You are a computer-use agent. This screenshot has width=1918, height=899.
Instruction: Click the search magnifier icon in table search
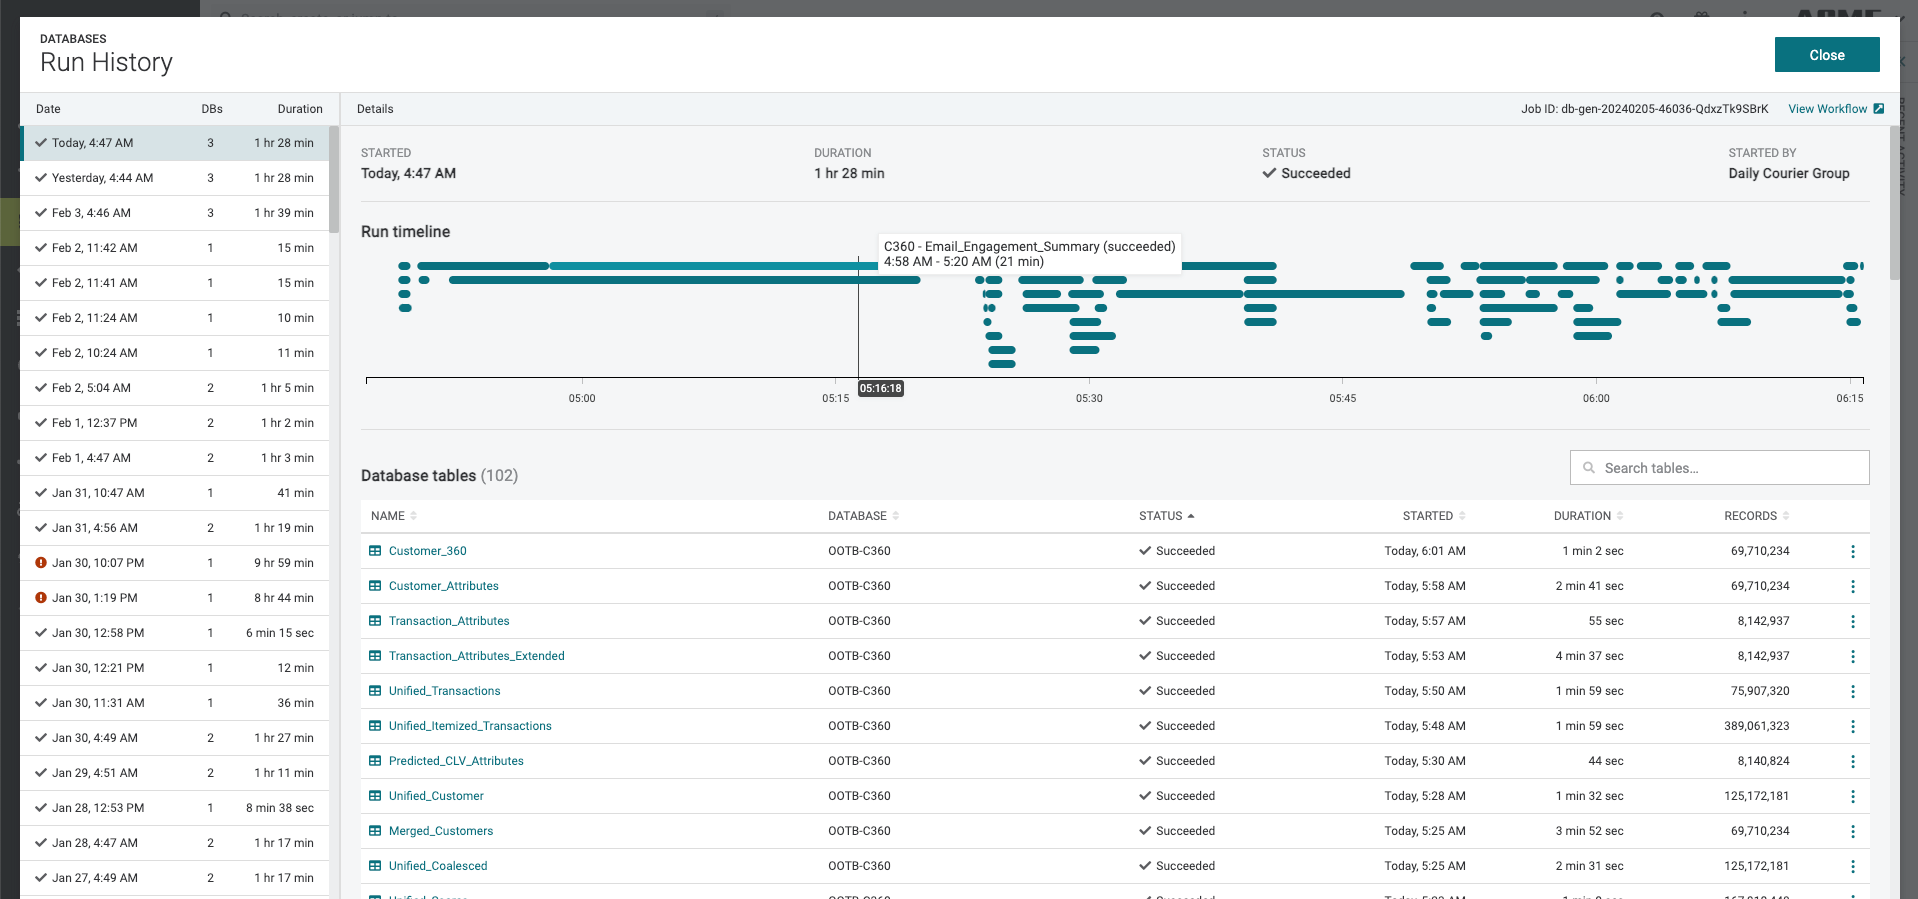(x=1589, y=468)
